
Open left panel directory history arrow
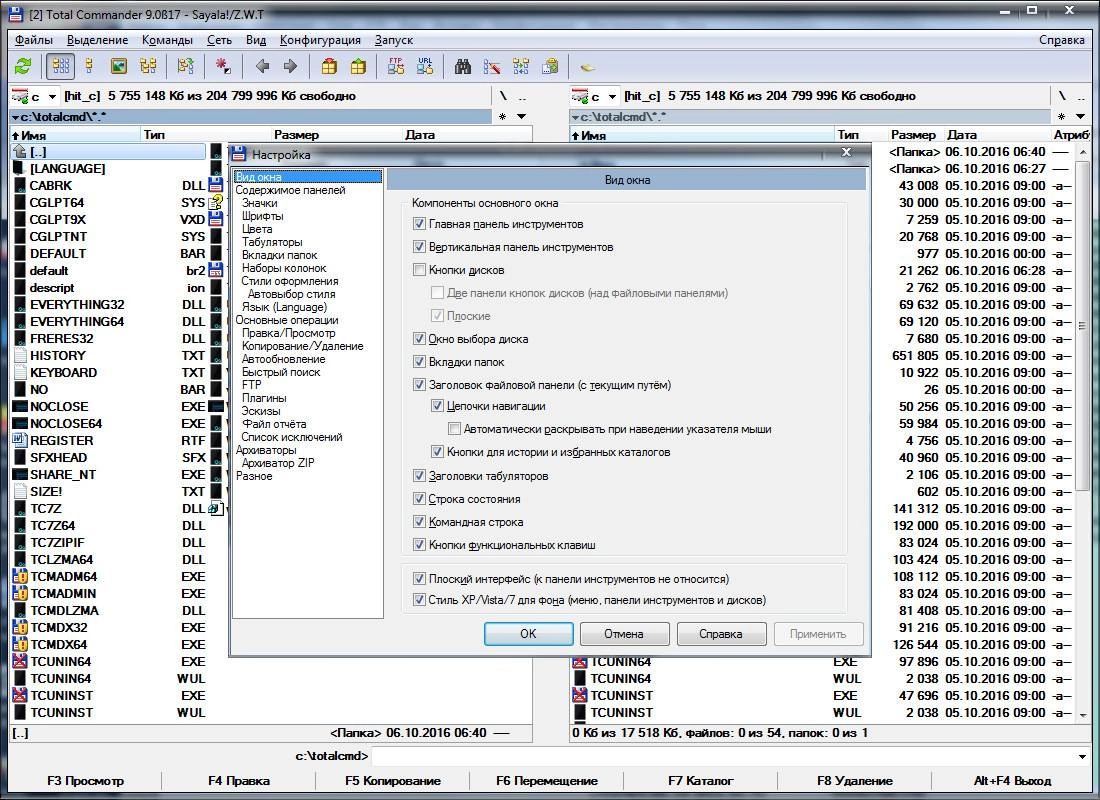tap(522, 116)
